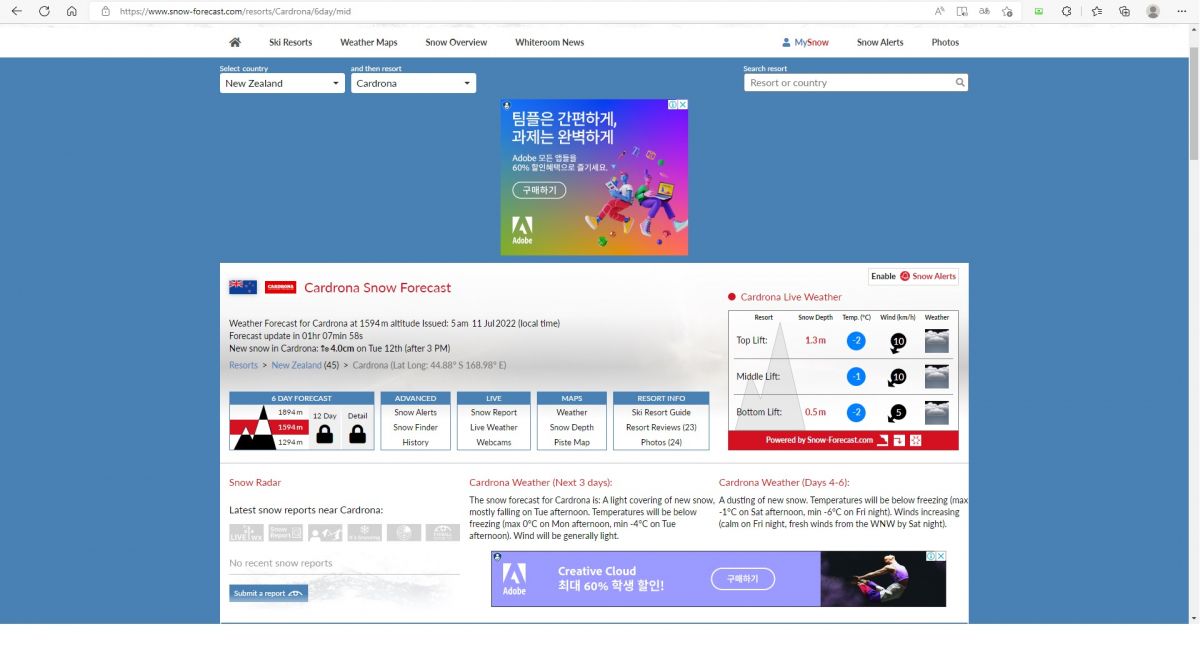This screenshot has width=1200, height=652.
Task: Open Ski Resorts menu
Action: (290, 42)
